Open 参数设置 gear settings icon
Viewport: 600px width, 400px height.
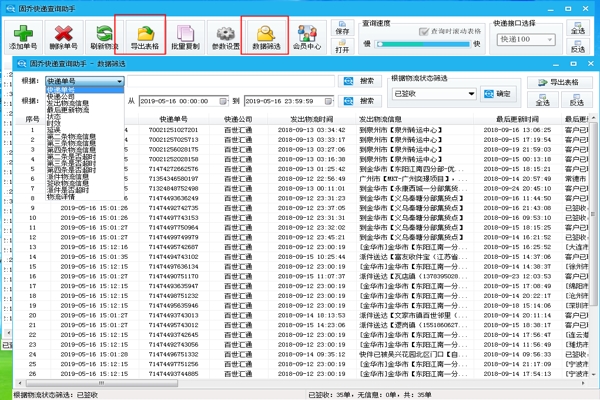226,37
